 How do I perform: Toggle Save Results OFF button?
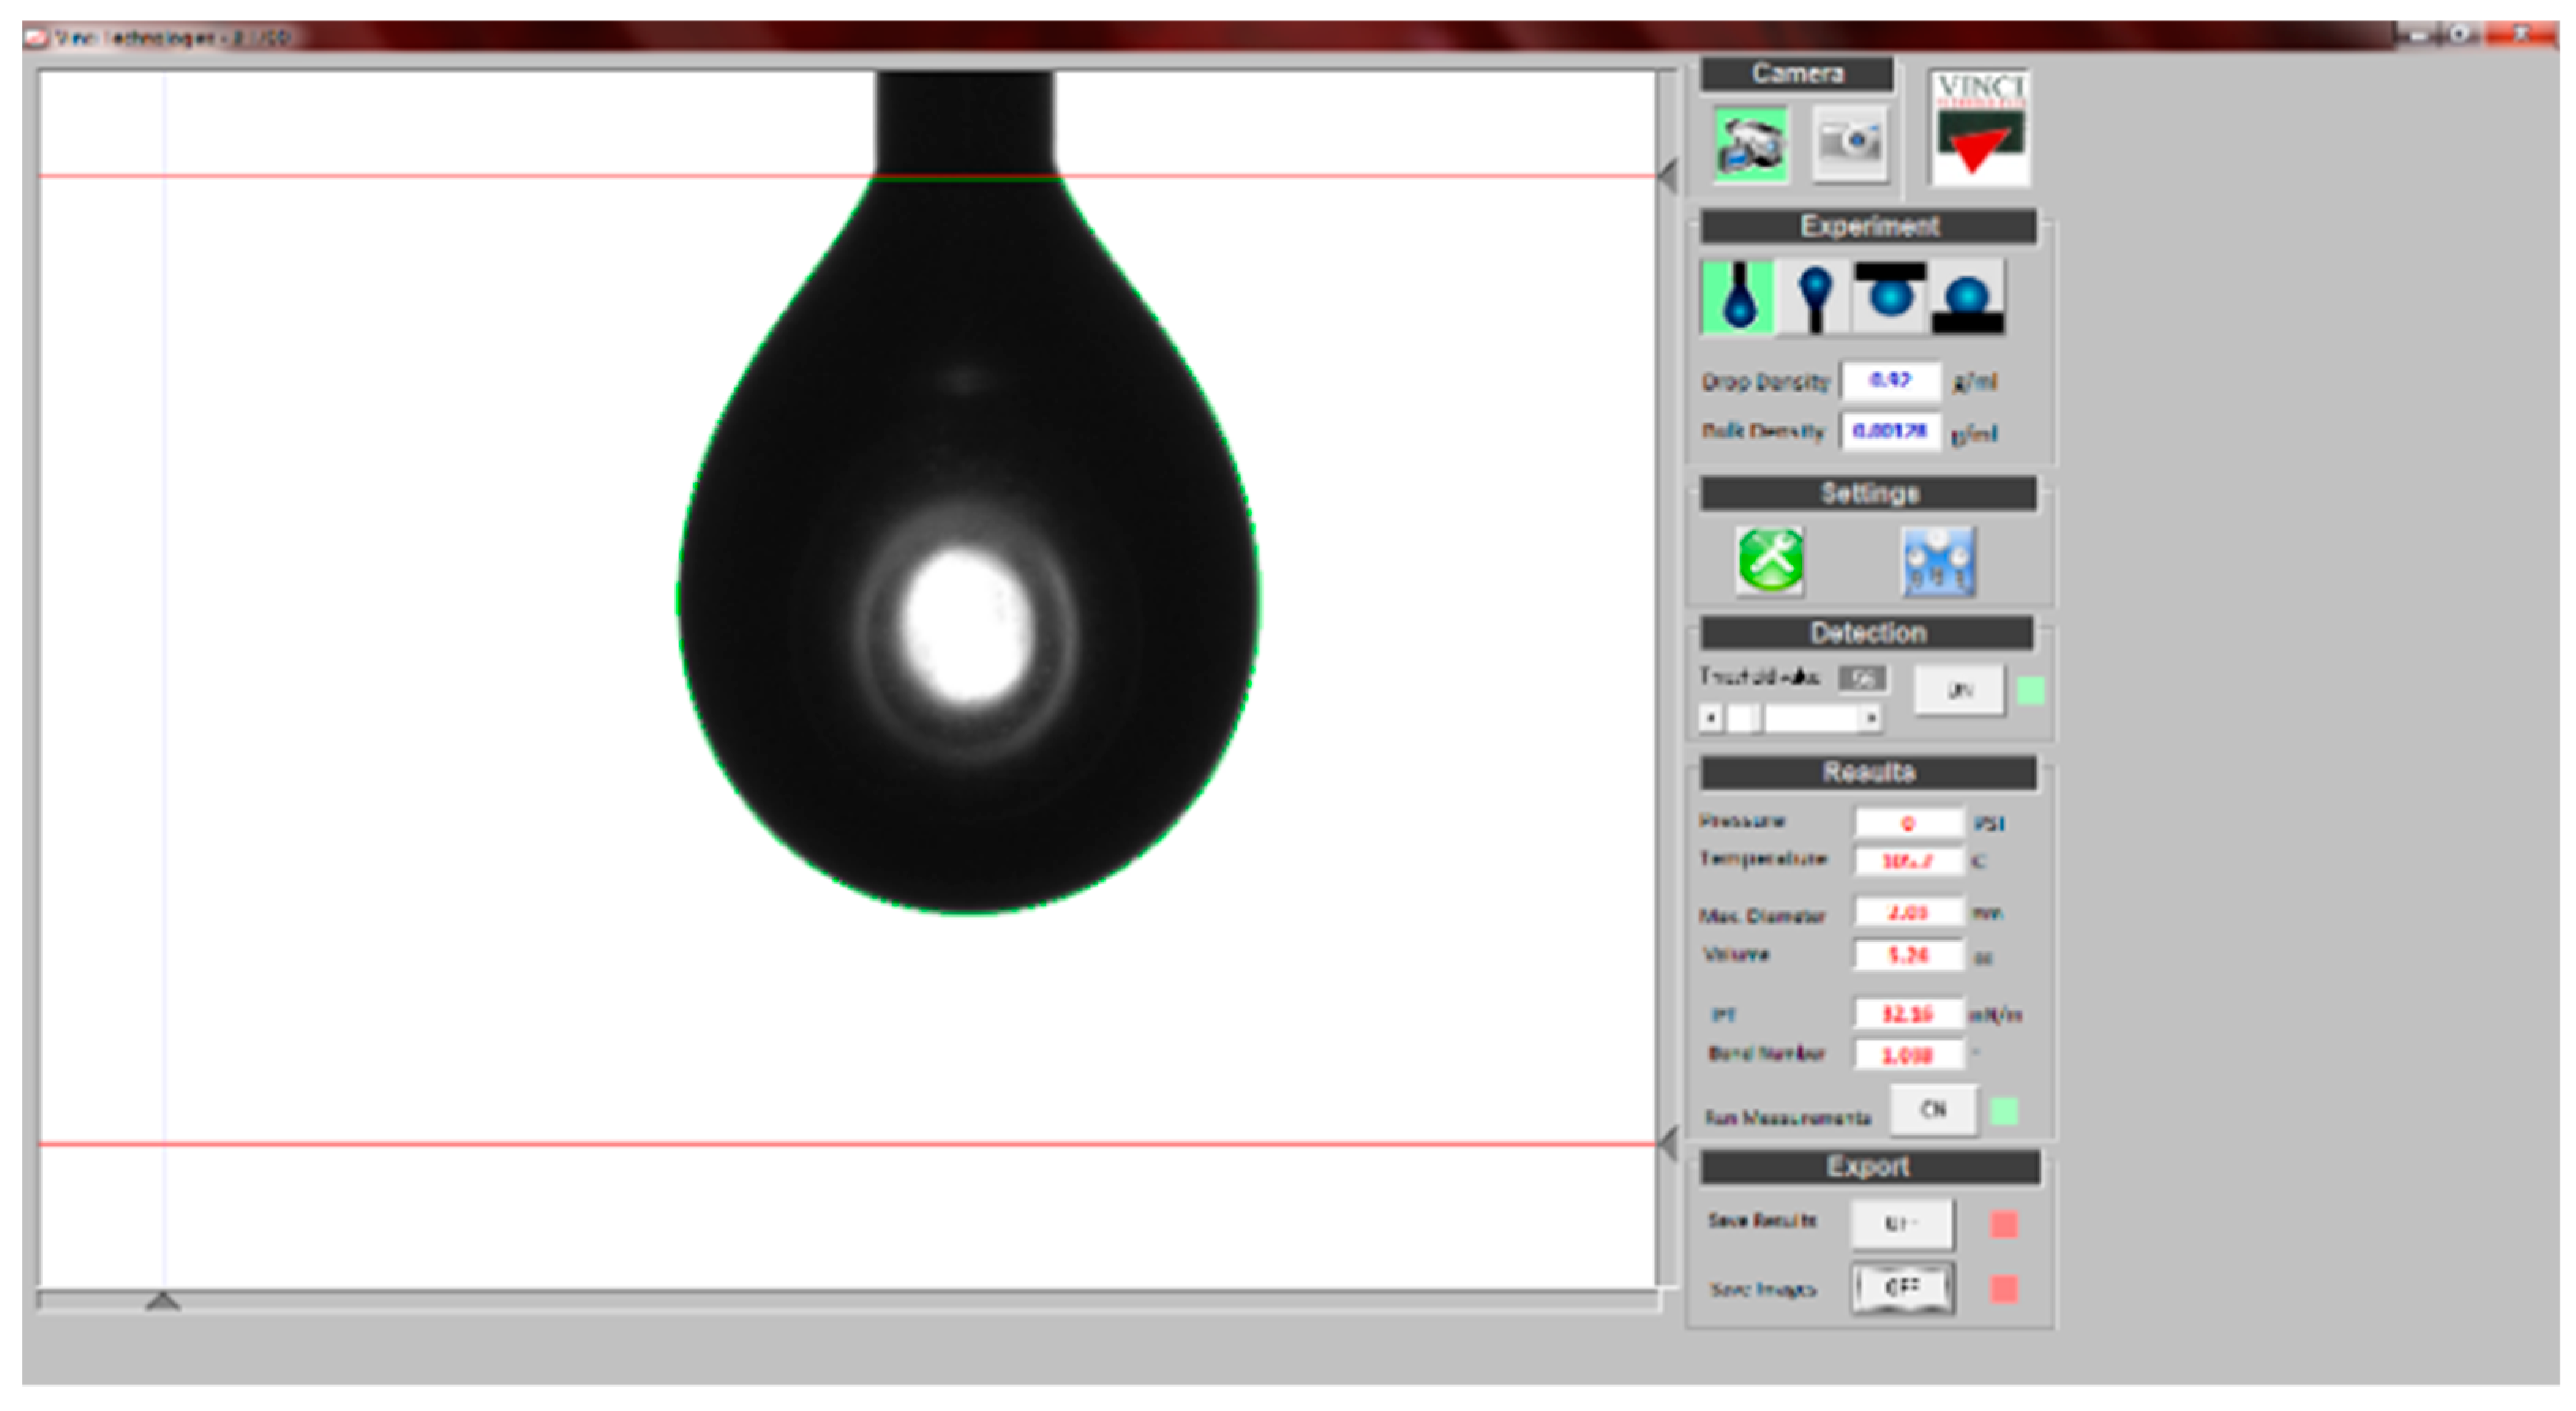tap(1901, 1224)
